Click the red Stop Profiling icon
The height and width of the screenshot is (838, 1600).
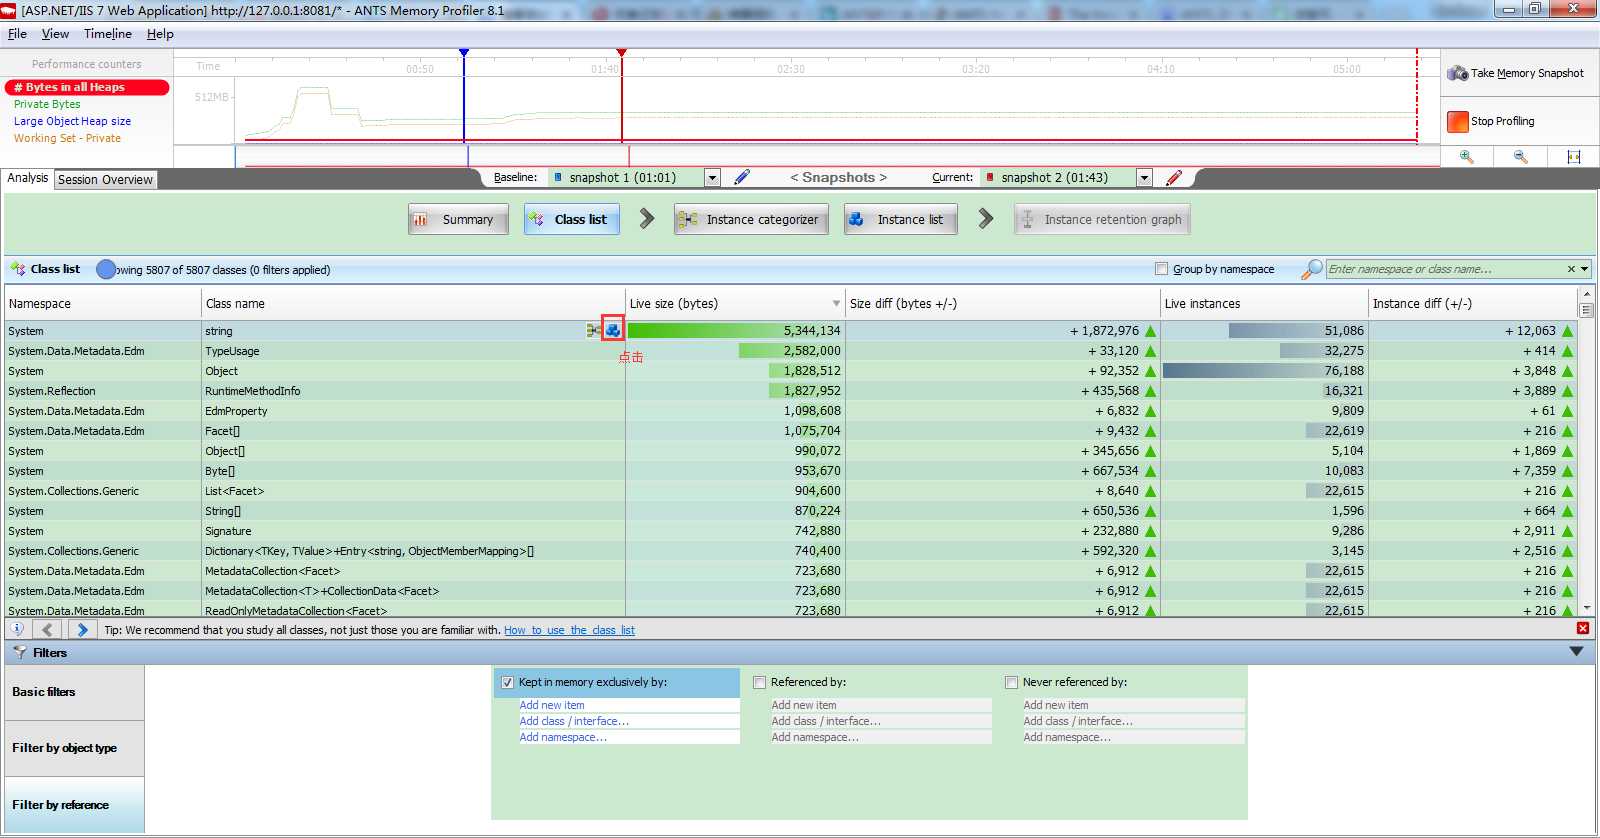(1457, 121)
